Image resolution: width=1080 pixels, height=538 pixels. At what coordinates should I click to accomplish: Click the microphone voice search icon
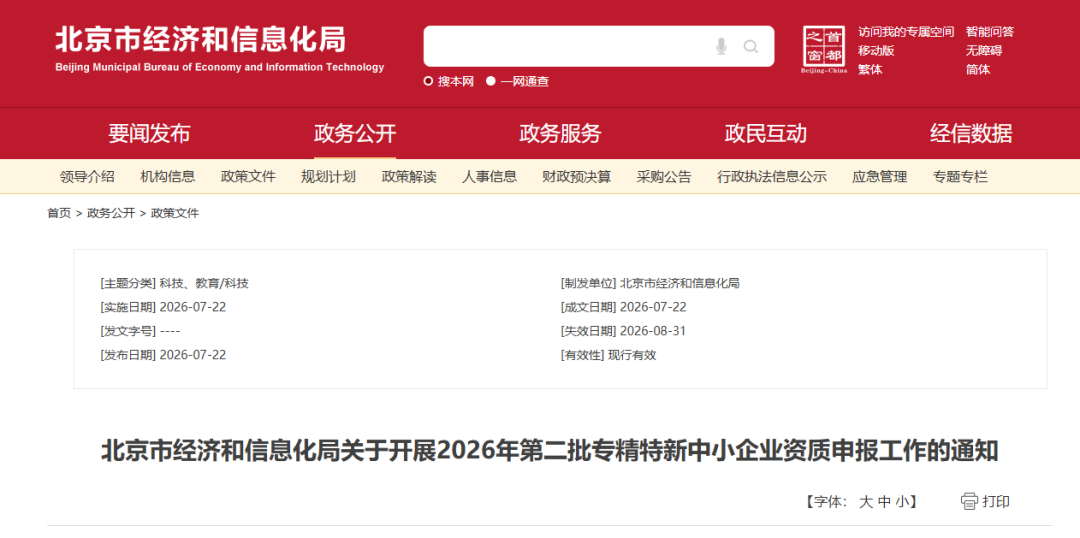pyautogui.click(x=721, y=46)
